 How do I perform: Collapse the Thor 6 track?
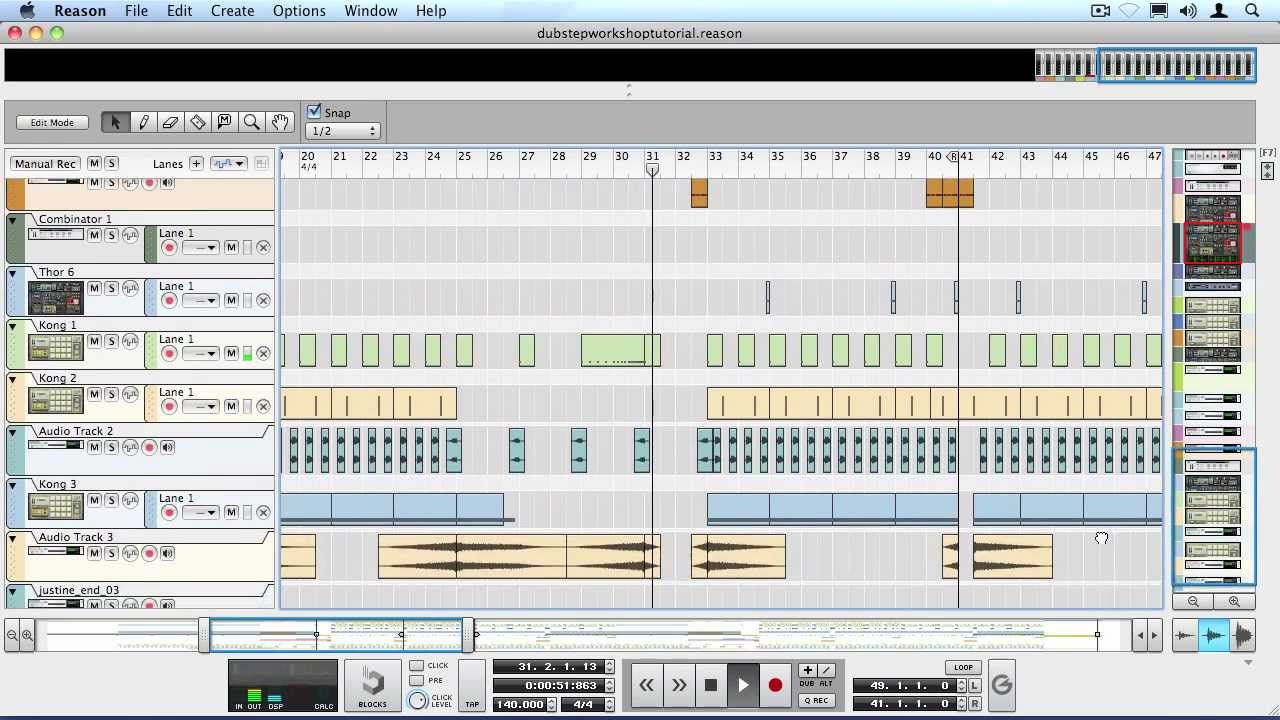point(13,272)
